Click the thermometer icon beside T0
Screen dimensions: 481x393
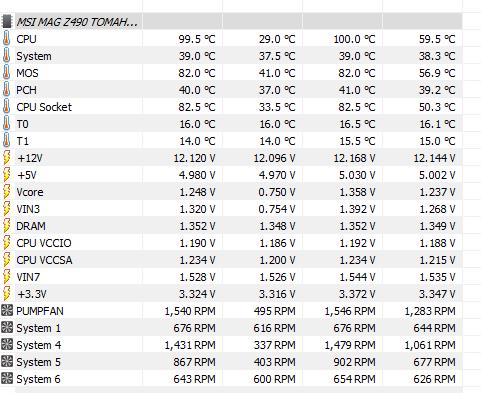[6, 124]
